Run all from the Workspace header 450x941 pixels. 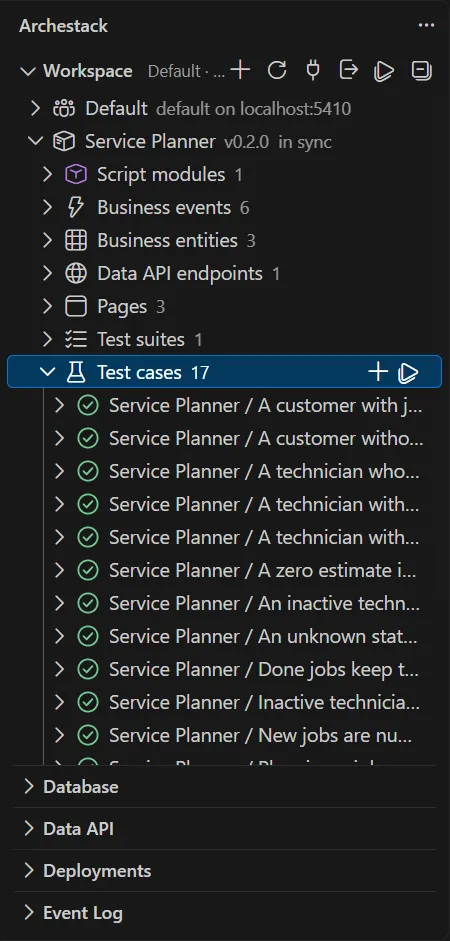click(x=384, y=70)
